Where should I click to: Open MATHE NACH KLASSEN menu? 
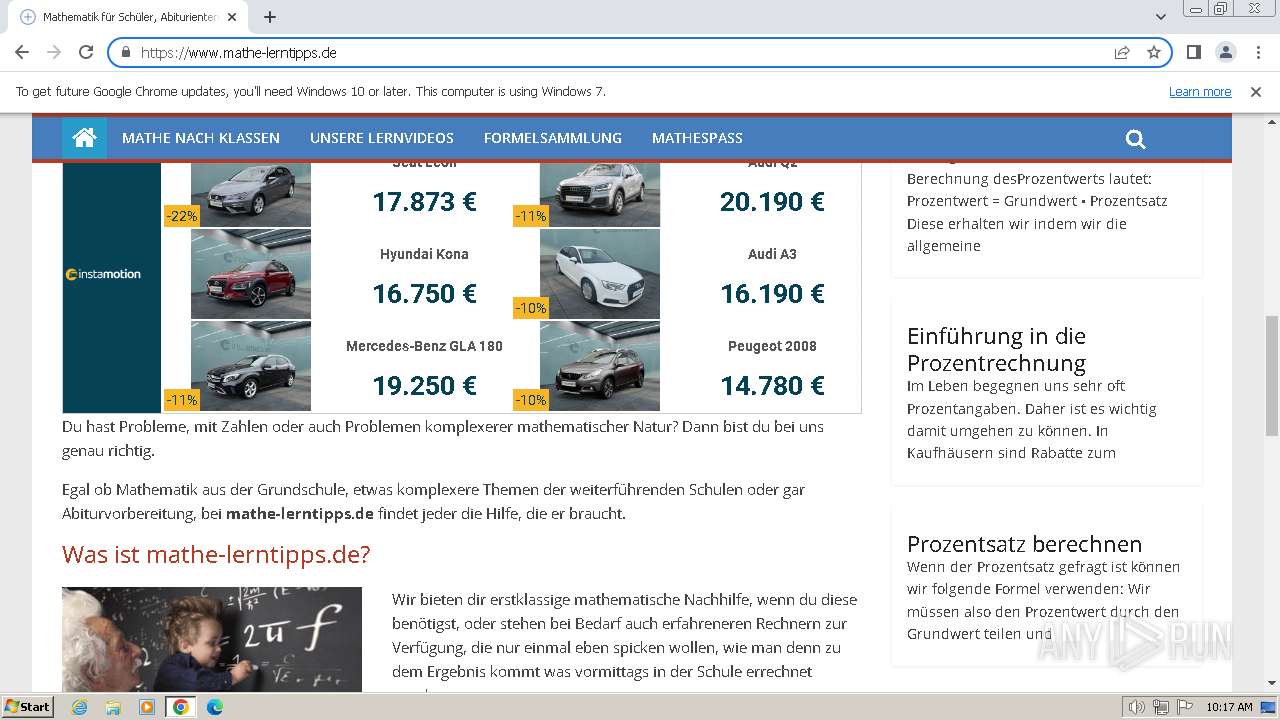tap(201, 138)
